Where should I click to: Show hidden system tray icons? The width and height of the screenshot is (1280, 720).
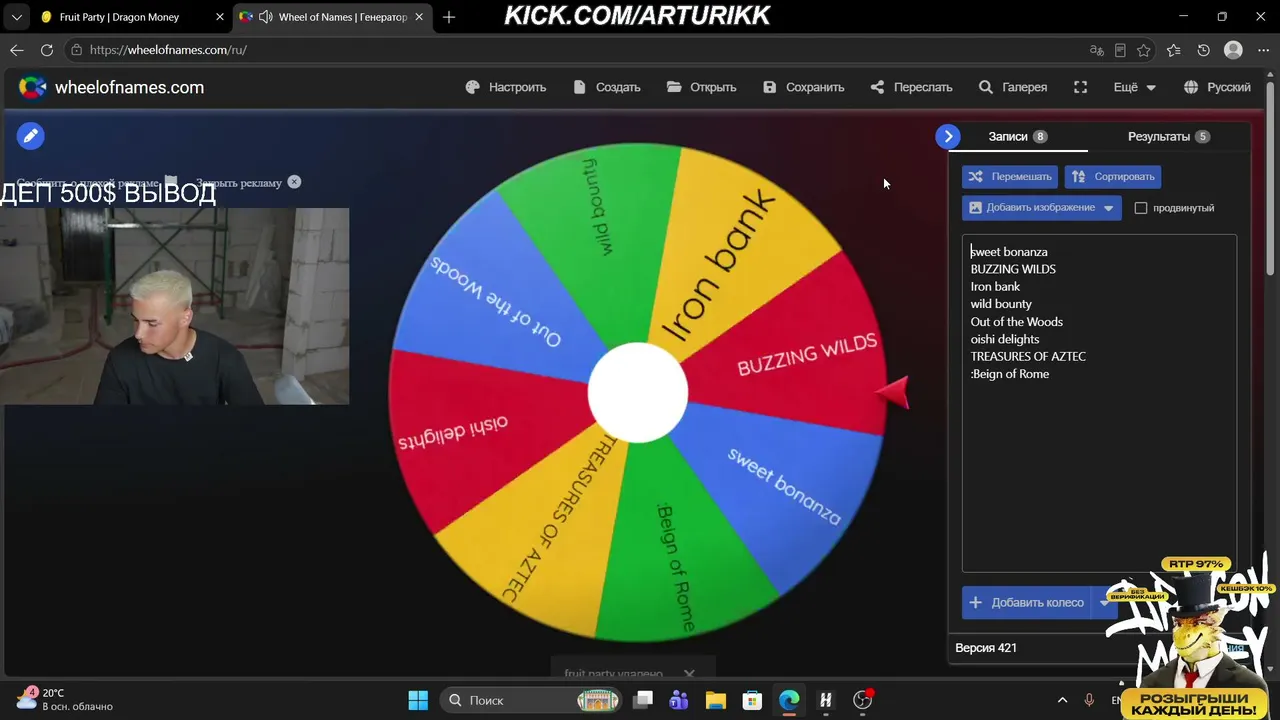click(x=1062, y=700)
